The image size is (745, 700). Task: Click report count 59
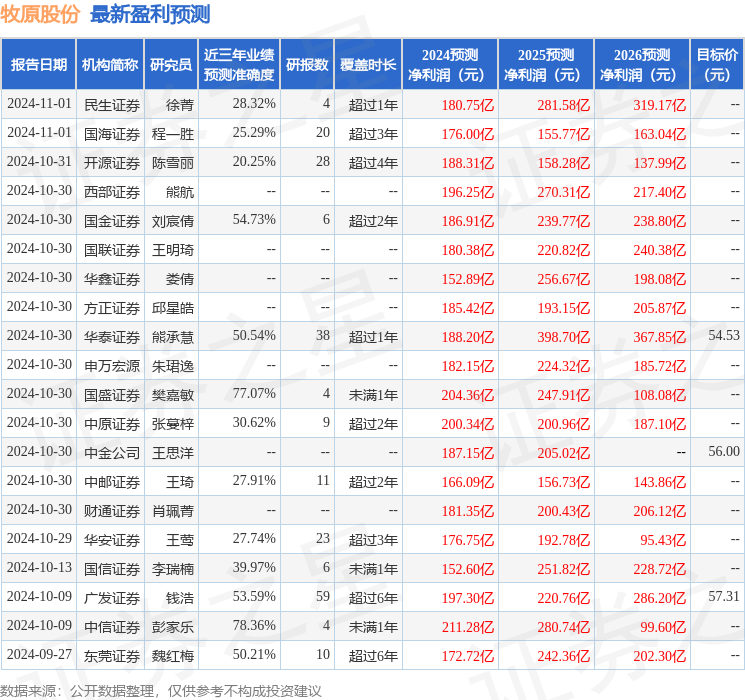tap(323, 596)
